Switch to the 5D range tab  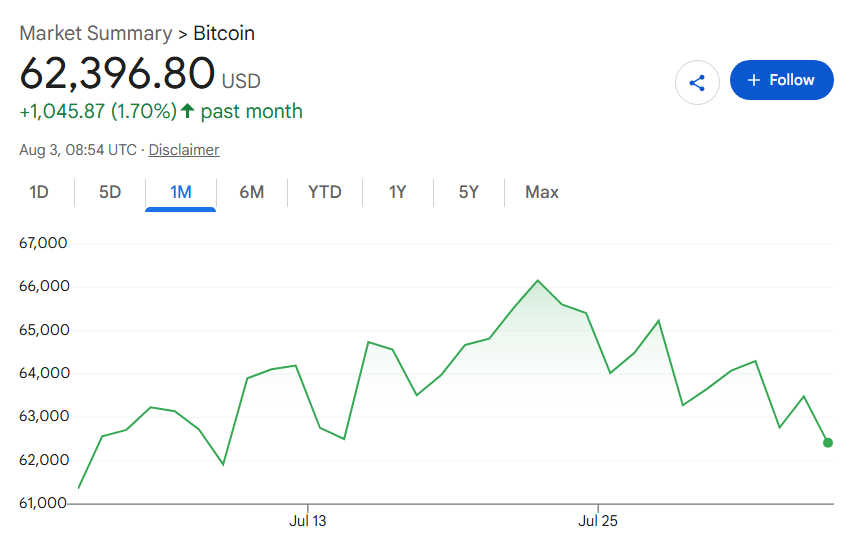(x=110, y=192)
